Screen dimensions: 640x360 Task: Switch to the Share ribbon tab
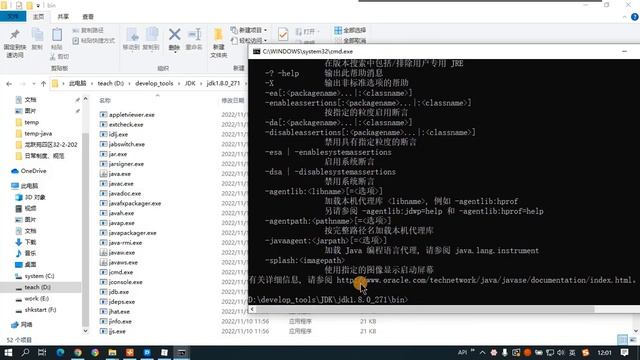point(63,16)
